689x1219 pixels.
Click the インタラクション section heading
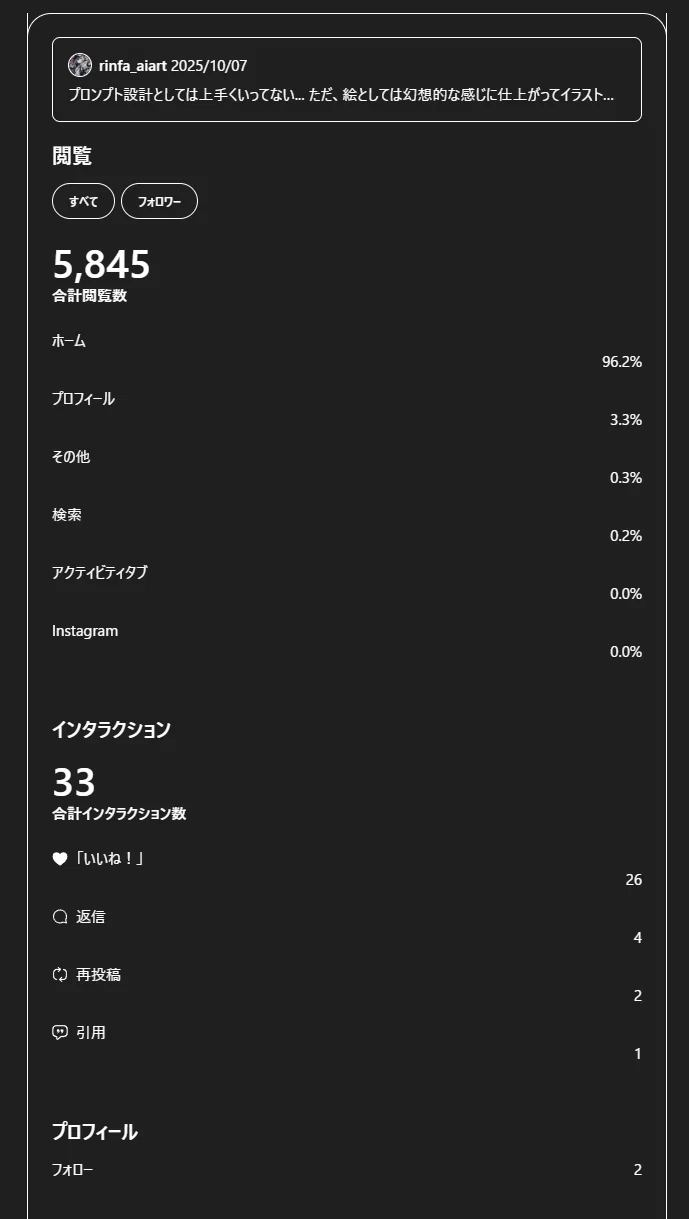pyautogui.click(x=111, y=730)
